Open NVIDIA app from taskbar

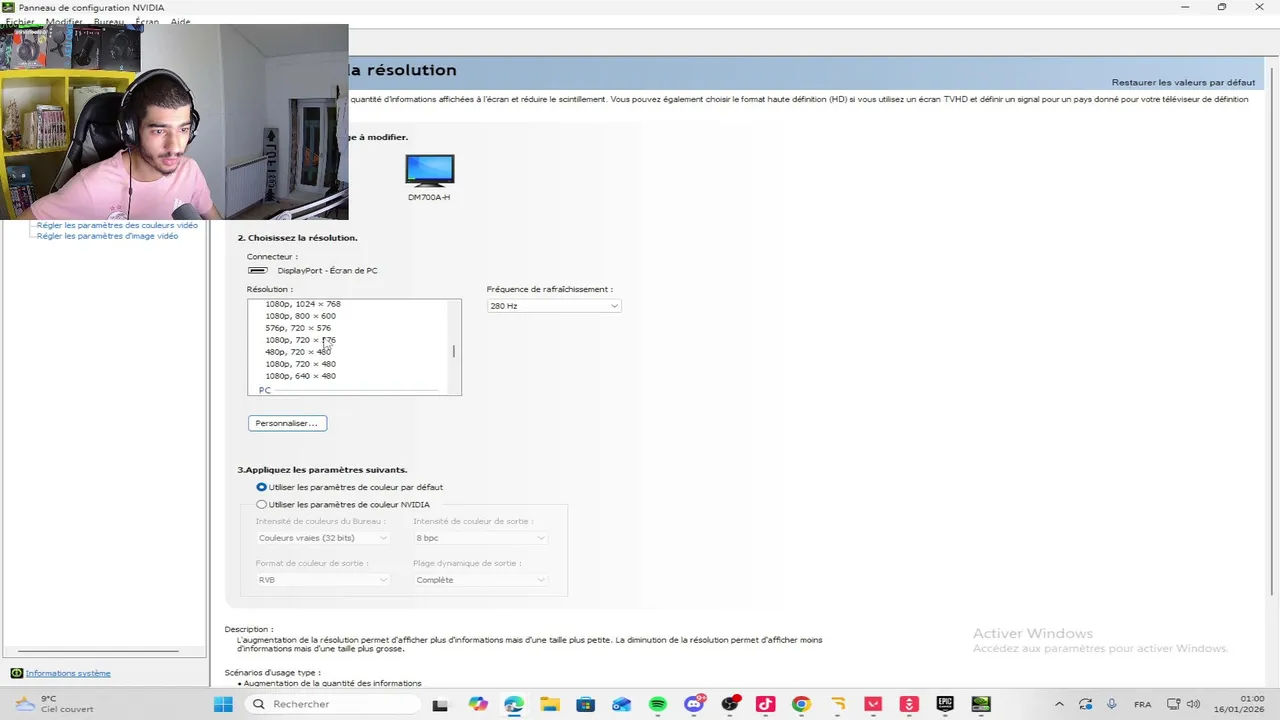pos(981,704)
